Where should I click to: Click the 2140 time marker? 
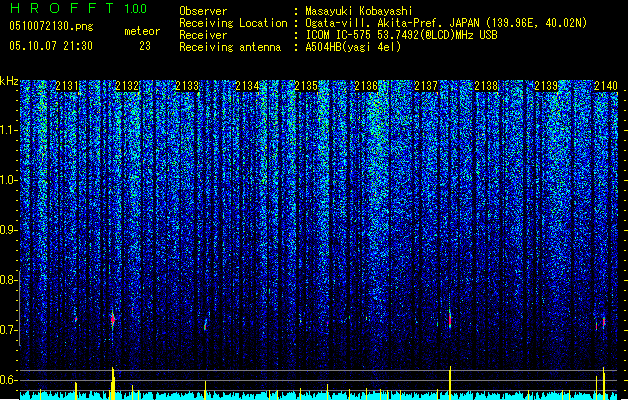606,86
